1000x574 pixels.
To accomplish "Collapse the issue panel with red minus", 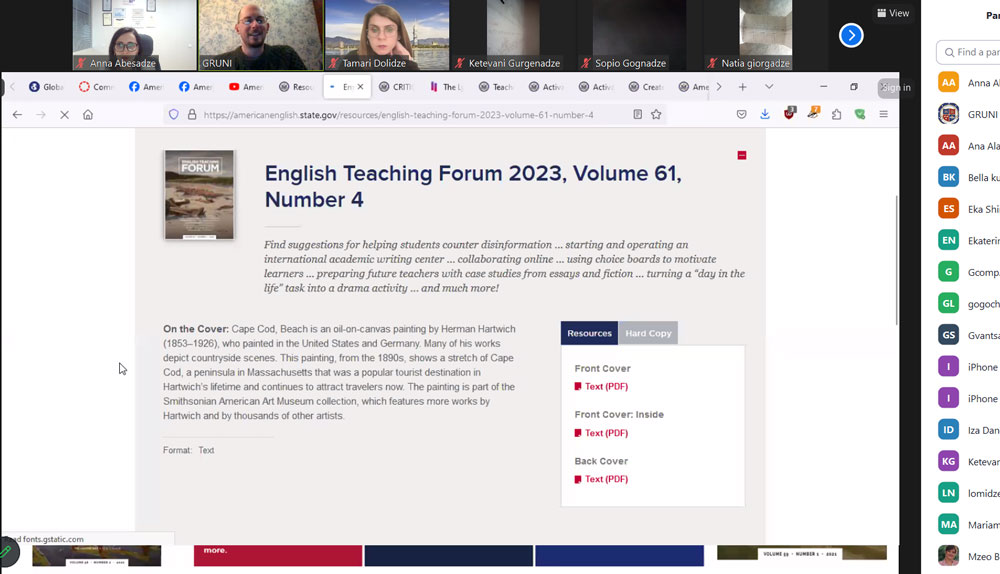I will 741,155.
